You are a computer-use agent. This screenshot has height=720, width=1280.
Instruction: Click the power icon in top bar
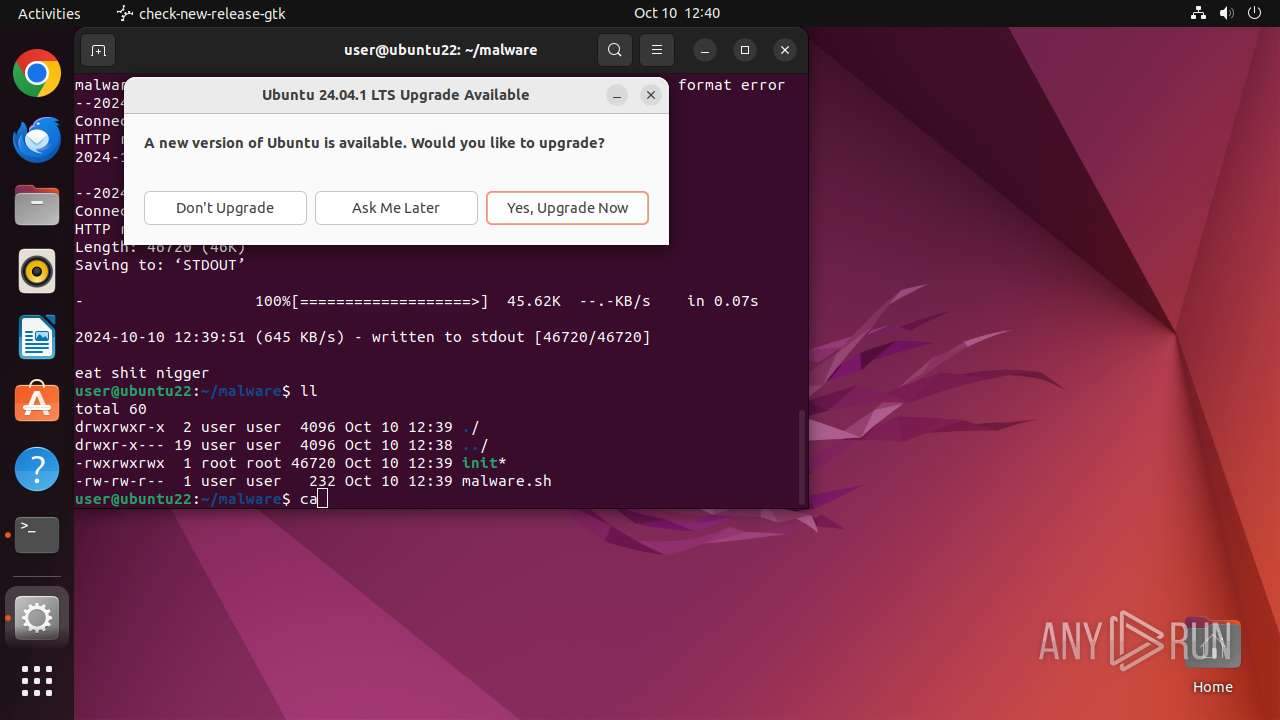tap(1254, 13)
